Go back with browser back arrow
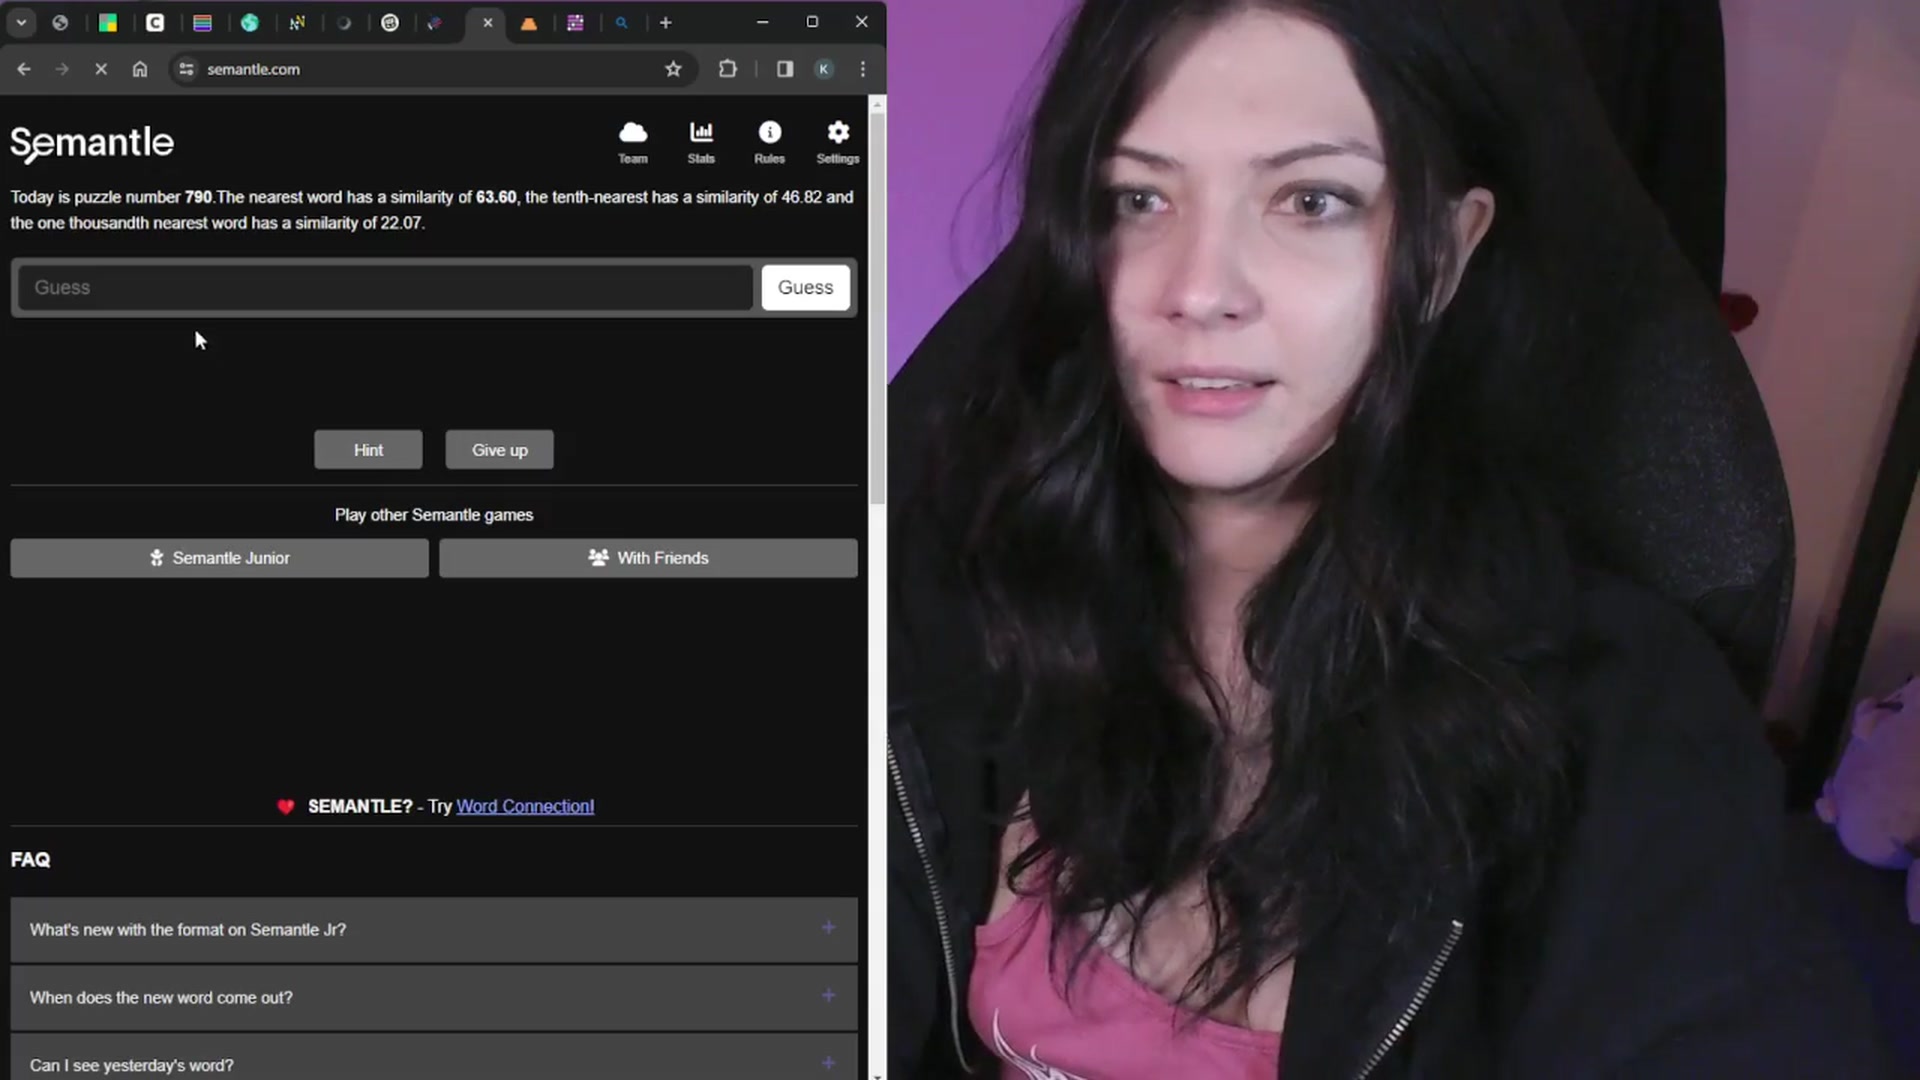The height and width of the screenshot is (1080, 1920). coord(24,69)
